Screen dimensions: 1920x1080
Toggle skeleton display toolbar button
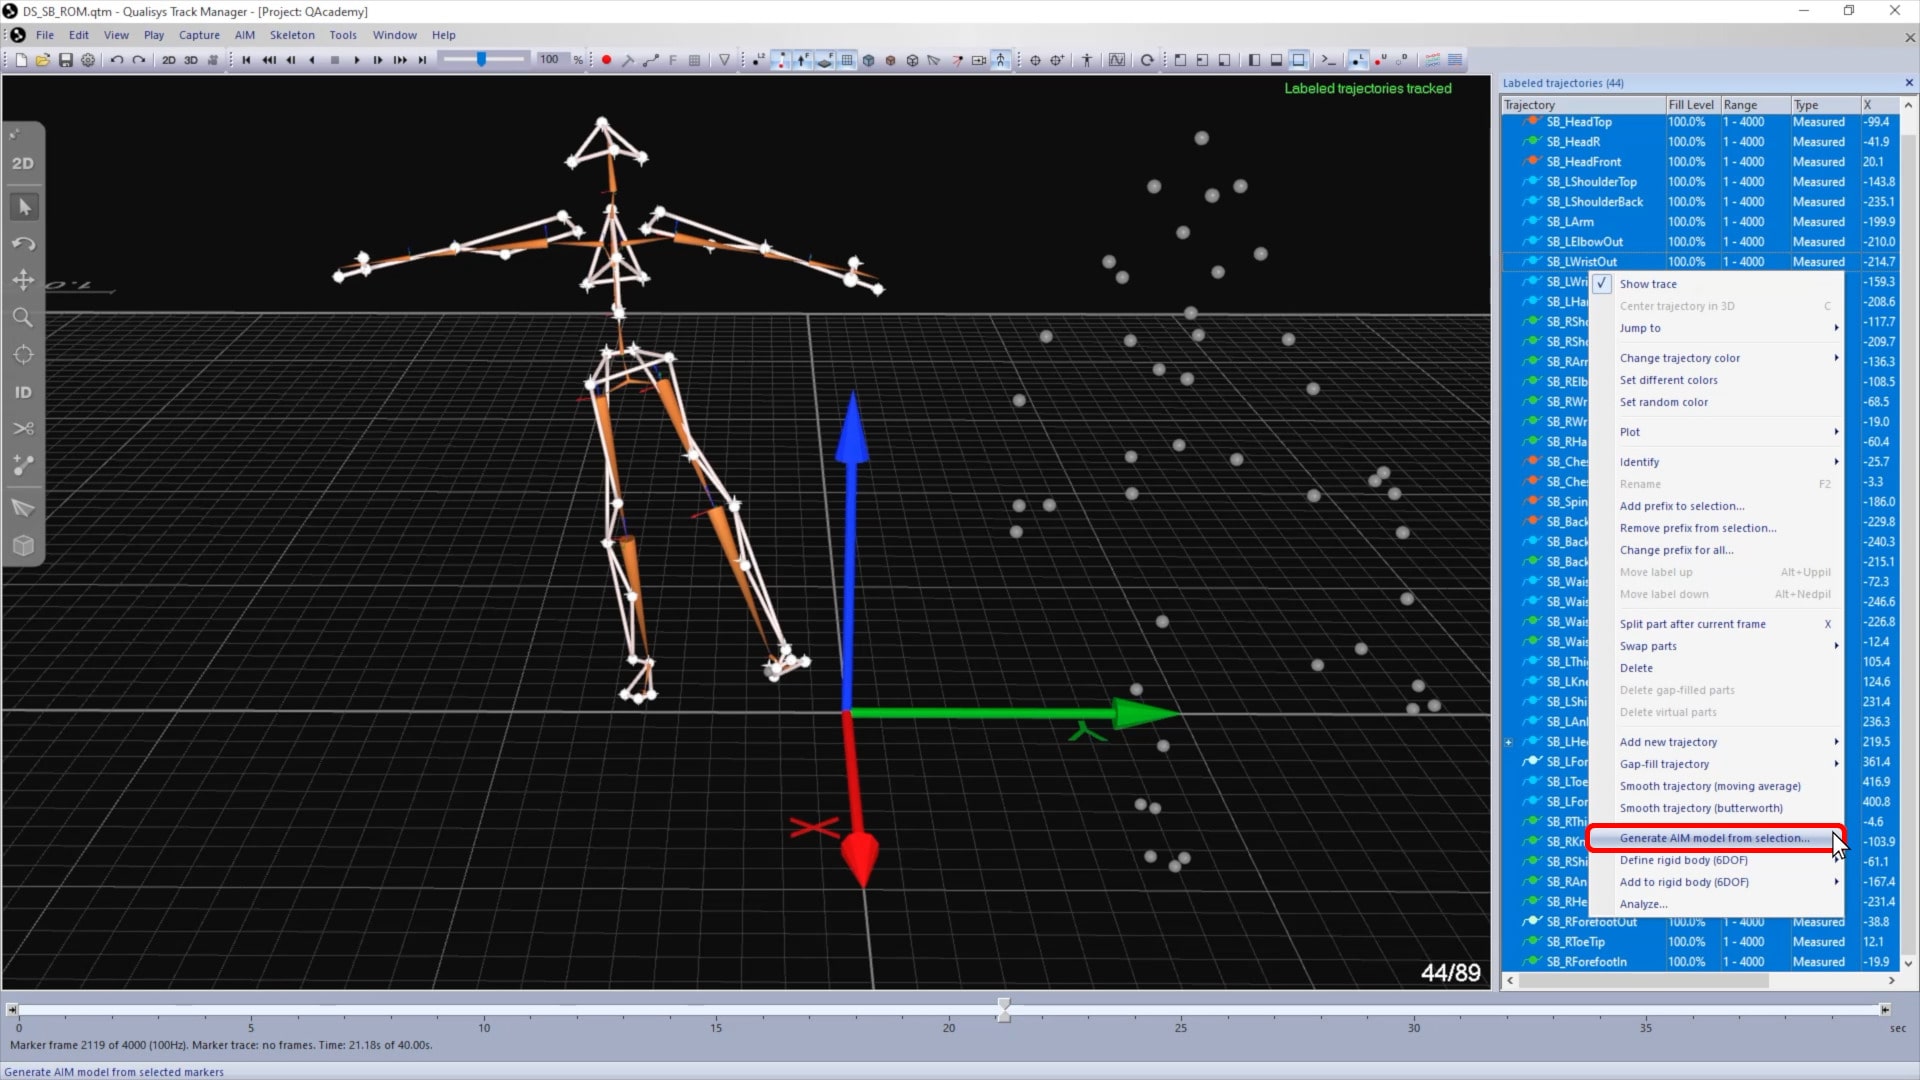coord(1001,60)
